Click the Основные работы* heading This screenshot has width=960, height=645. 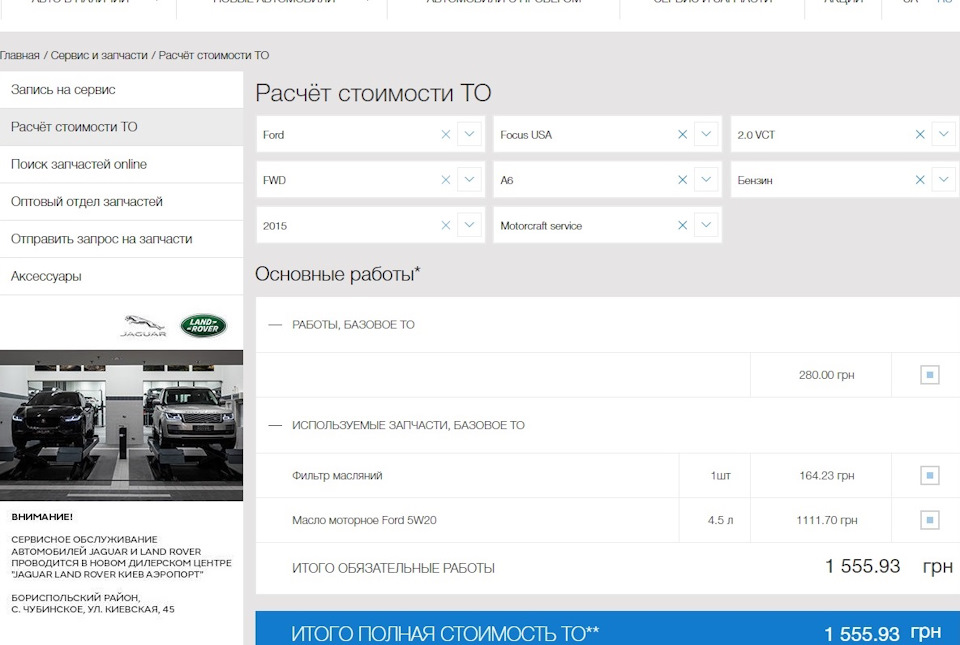pyautogui.click(x=337, y=274)
